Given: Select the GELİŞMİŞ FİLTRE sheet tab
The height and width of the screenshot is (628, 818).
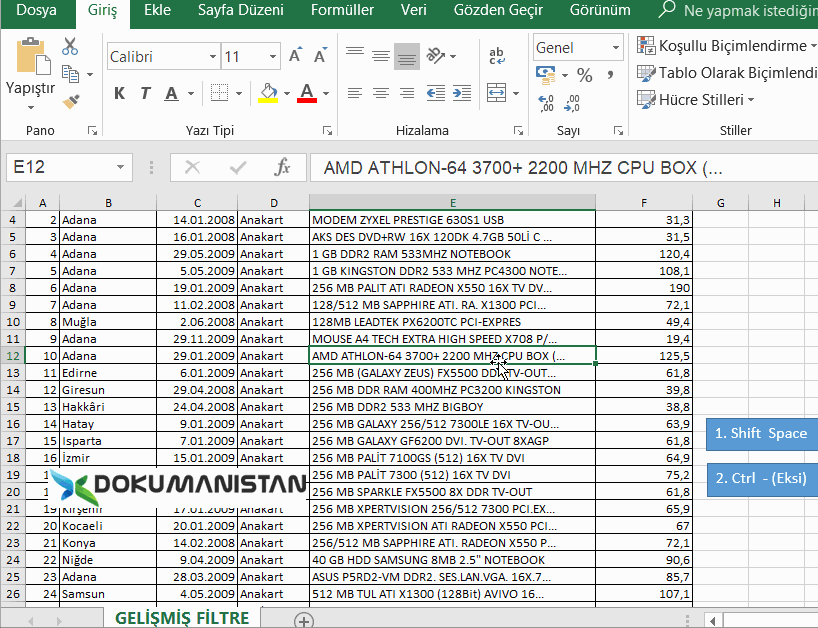Looking at the screenshot, I should (x=182, y=618).
